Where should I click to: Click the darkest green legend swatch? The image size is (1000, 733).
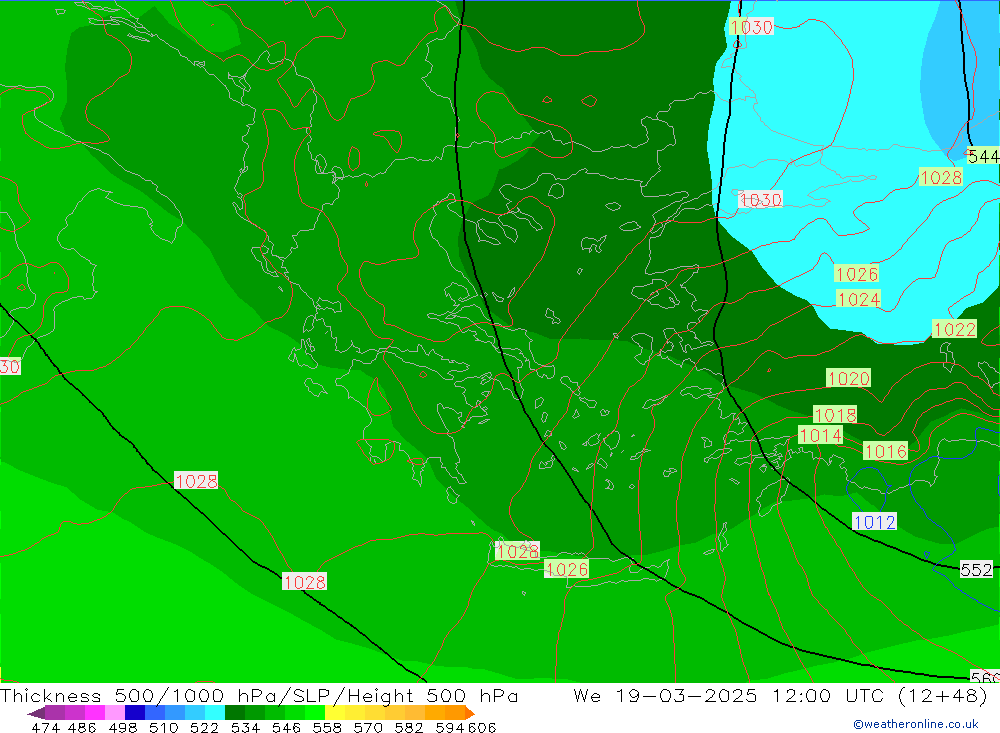coord(235,713)
